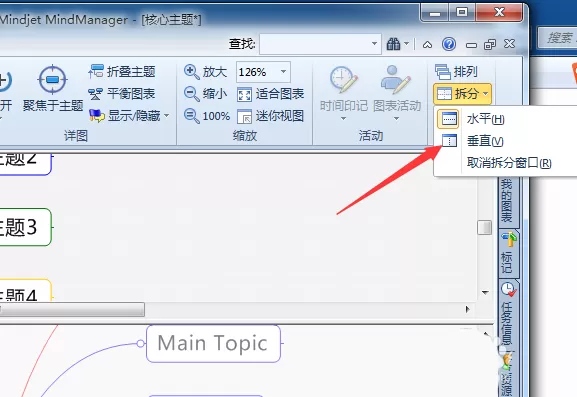Viewport: 577px width, 397px height.
Task: Open Mini View (迷你视图)
Action: point(270,116)
